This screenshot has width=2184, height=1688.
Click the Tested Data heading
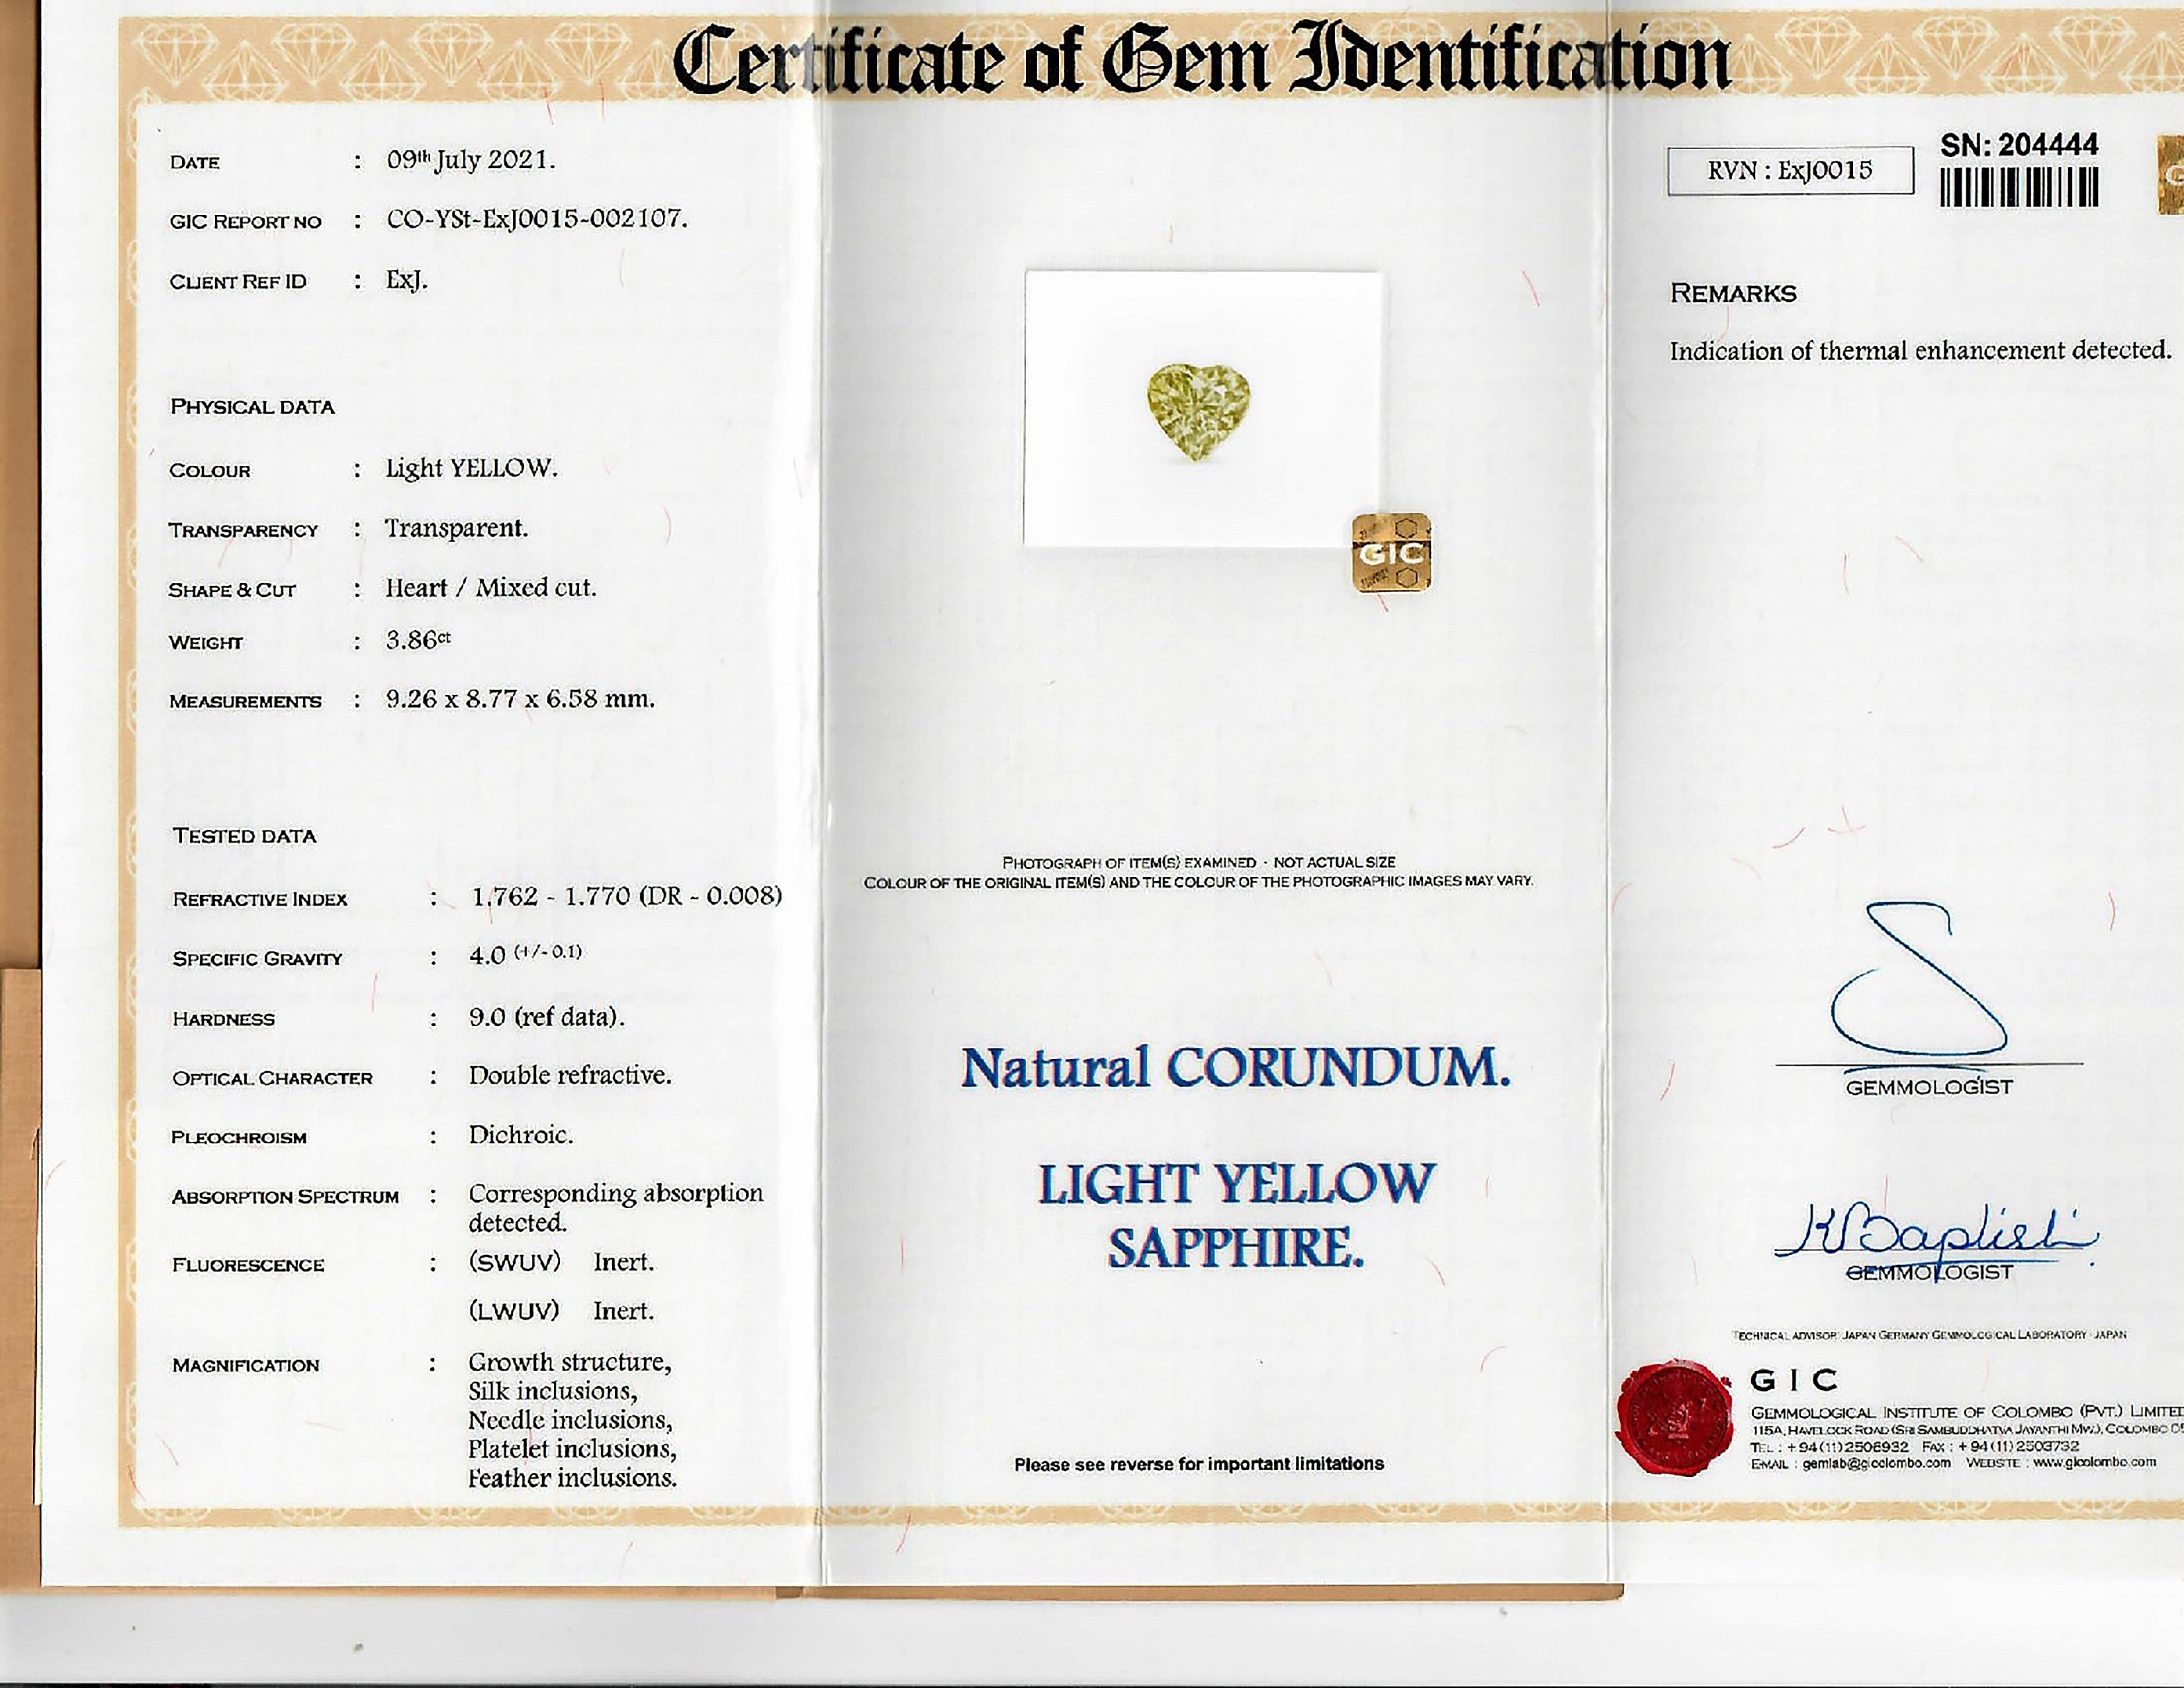pos(244,836)
